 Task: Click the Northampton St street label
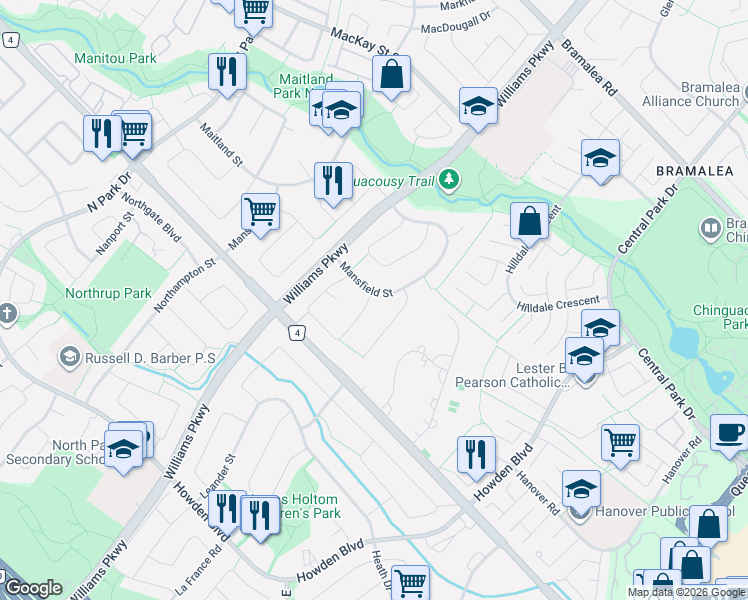coord(185,286)
